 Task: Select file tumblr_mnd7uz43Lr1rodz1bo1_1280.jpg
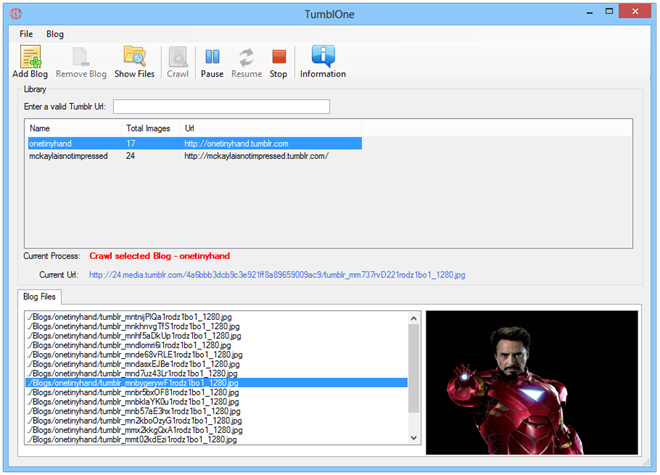[x=216, y=374]
